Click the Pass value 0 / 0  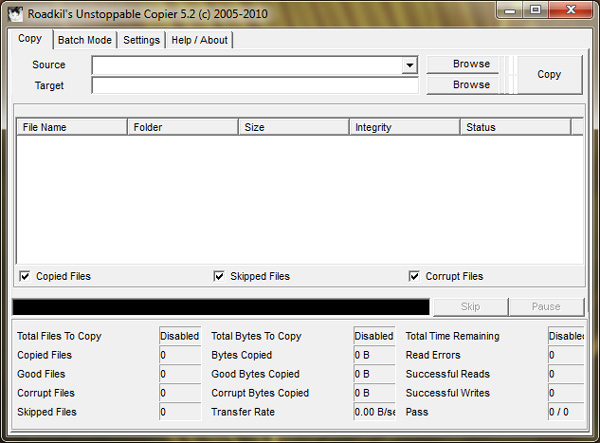[x=566, y=412]
